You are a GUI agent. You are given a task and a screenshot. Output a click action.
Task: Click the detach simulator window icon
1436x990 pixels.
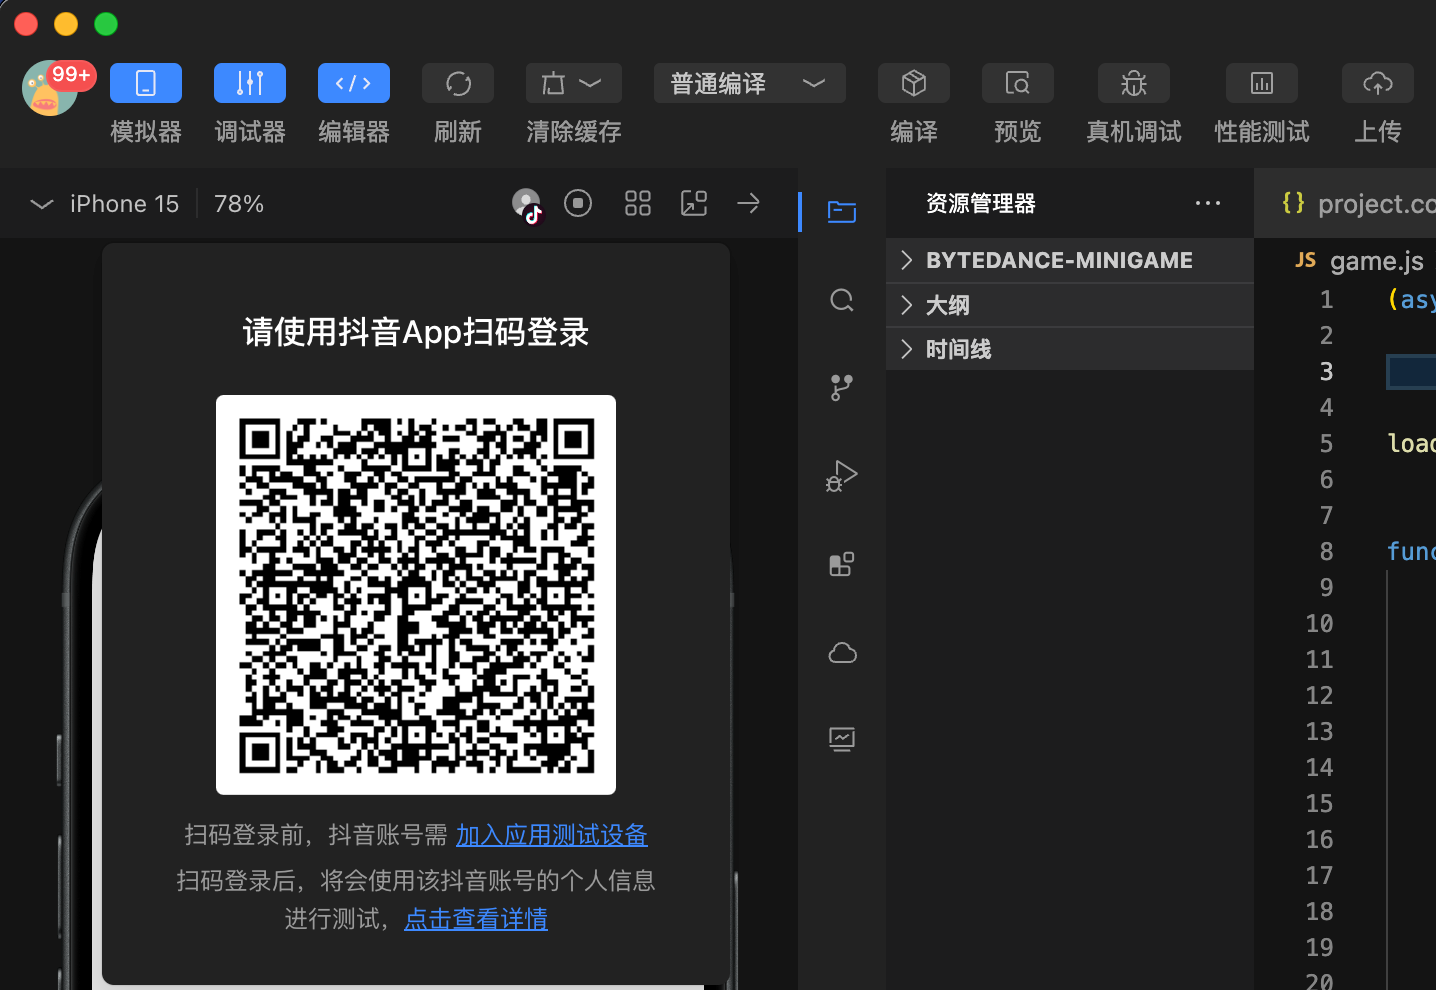[x=694, y=203]
